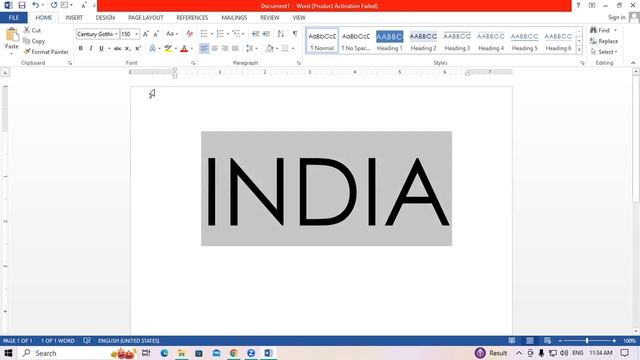Undo the last action
Viewport: 640px width, 360px height.
click(36, 5)
